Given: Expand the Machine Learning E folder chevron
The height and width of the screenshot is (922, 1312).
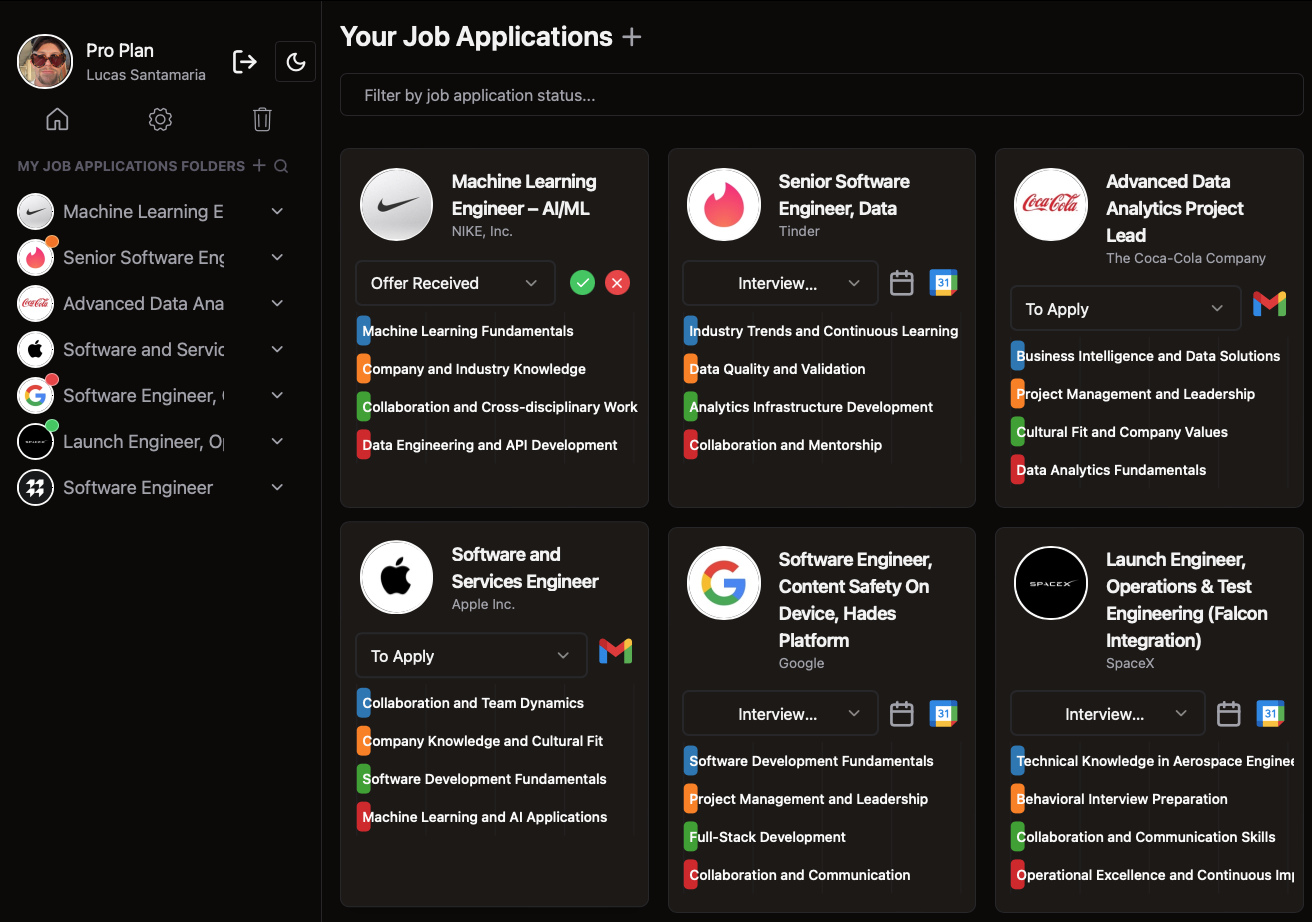Looking at the screenshot, I should 277,211.
